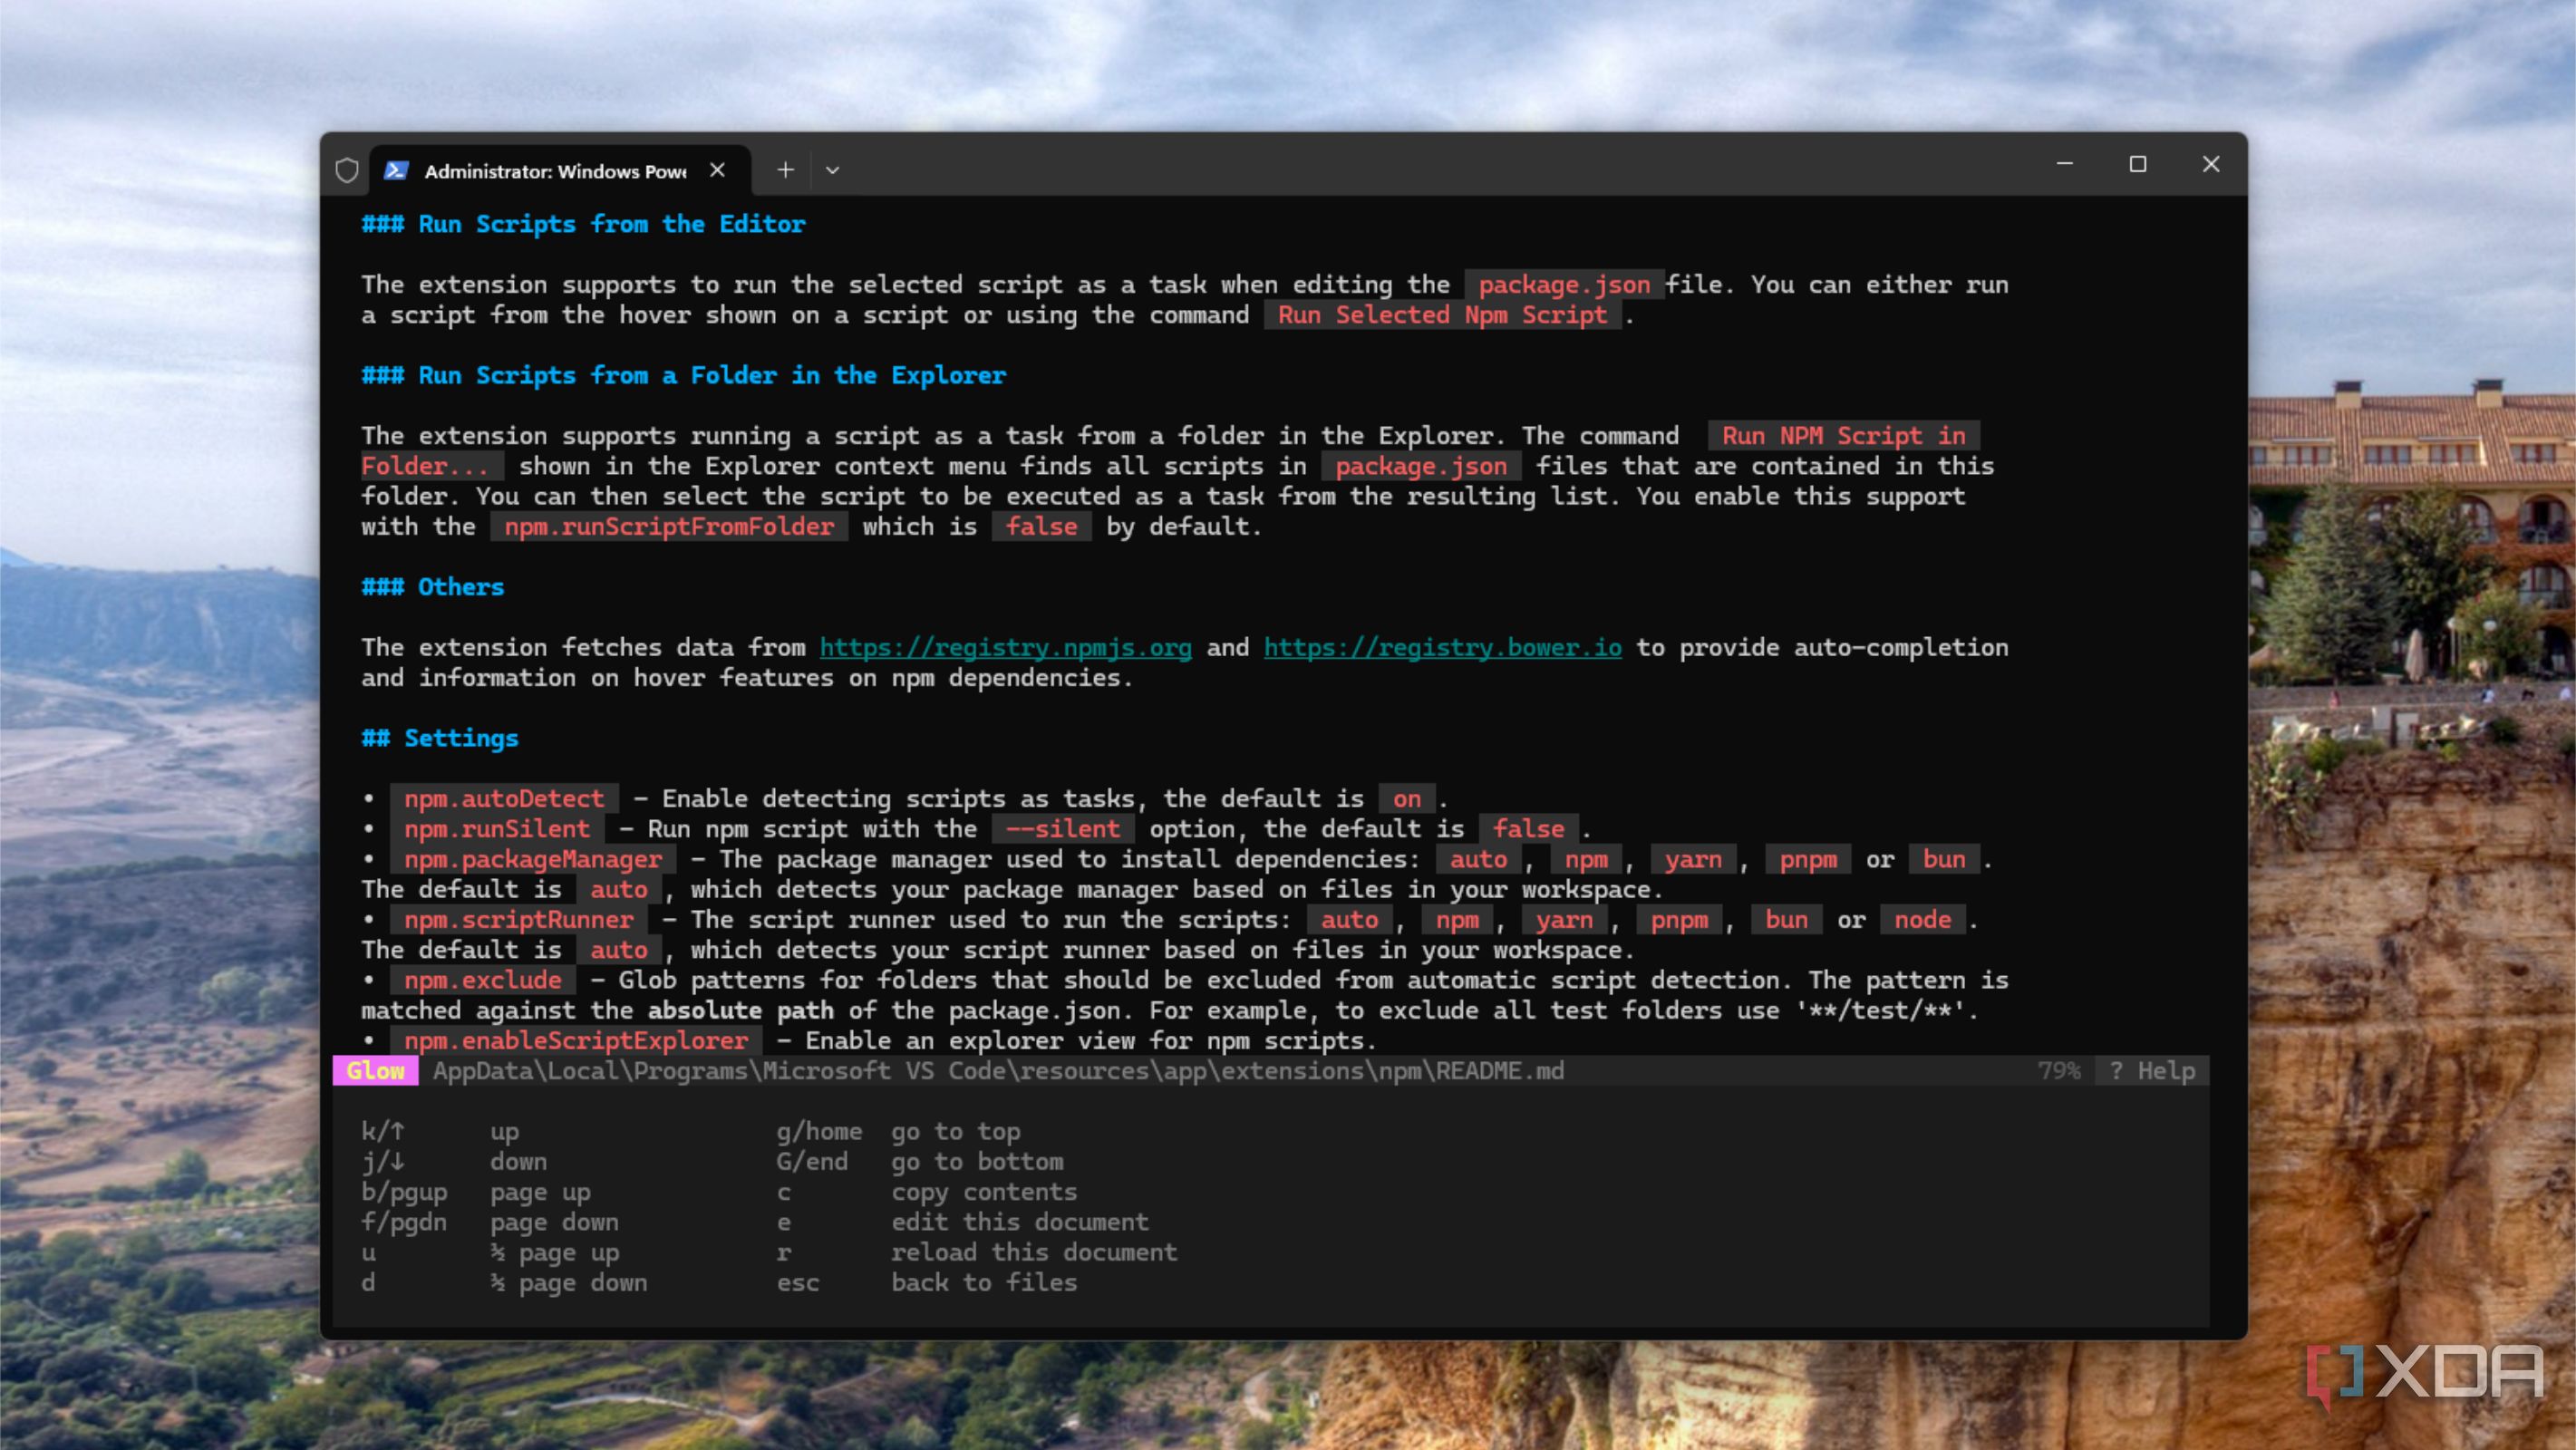Click the '## Settings' heading
This screenshot has height=1450, width=2576.
click(x=440, y=738)
